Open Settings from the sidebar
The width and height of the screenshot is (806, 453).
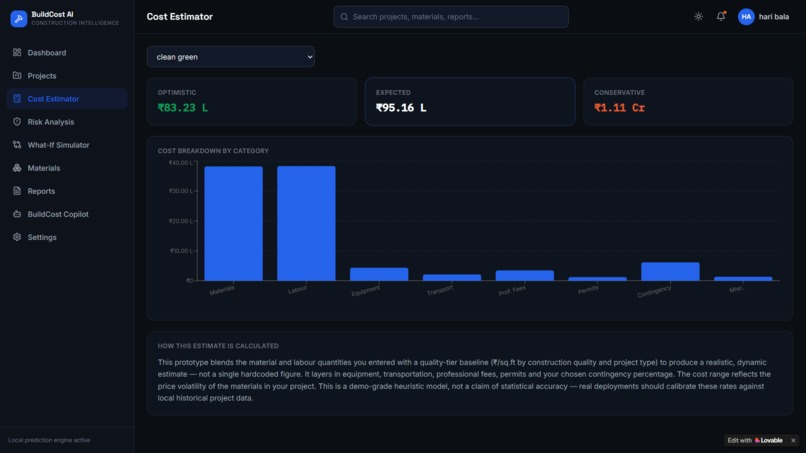67,237
